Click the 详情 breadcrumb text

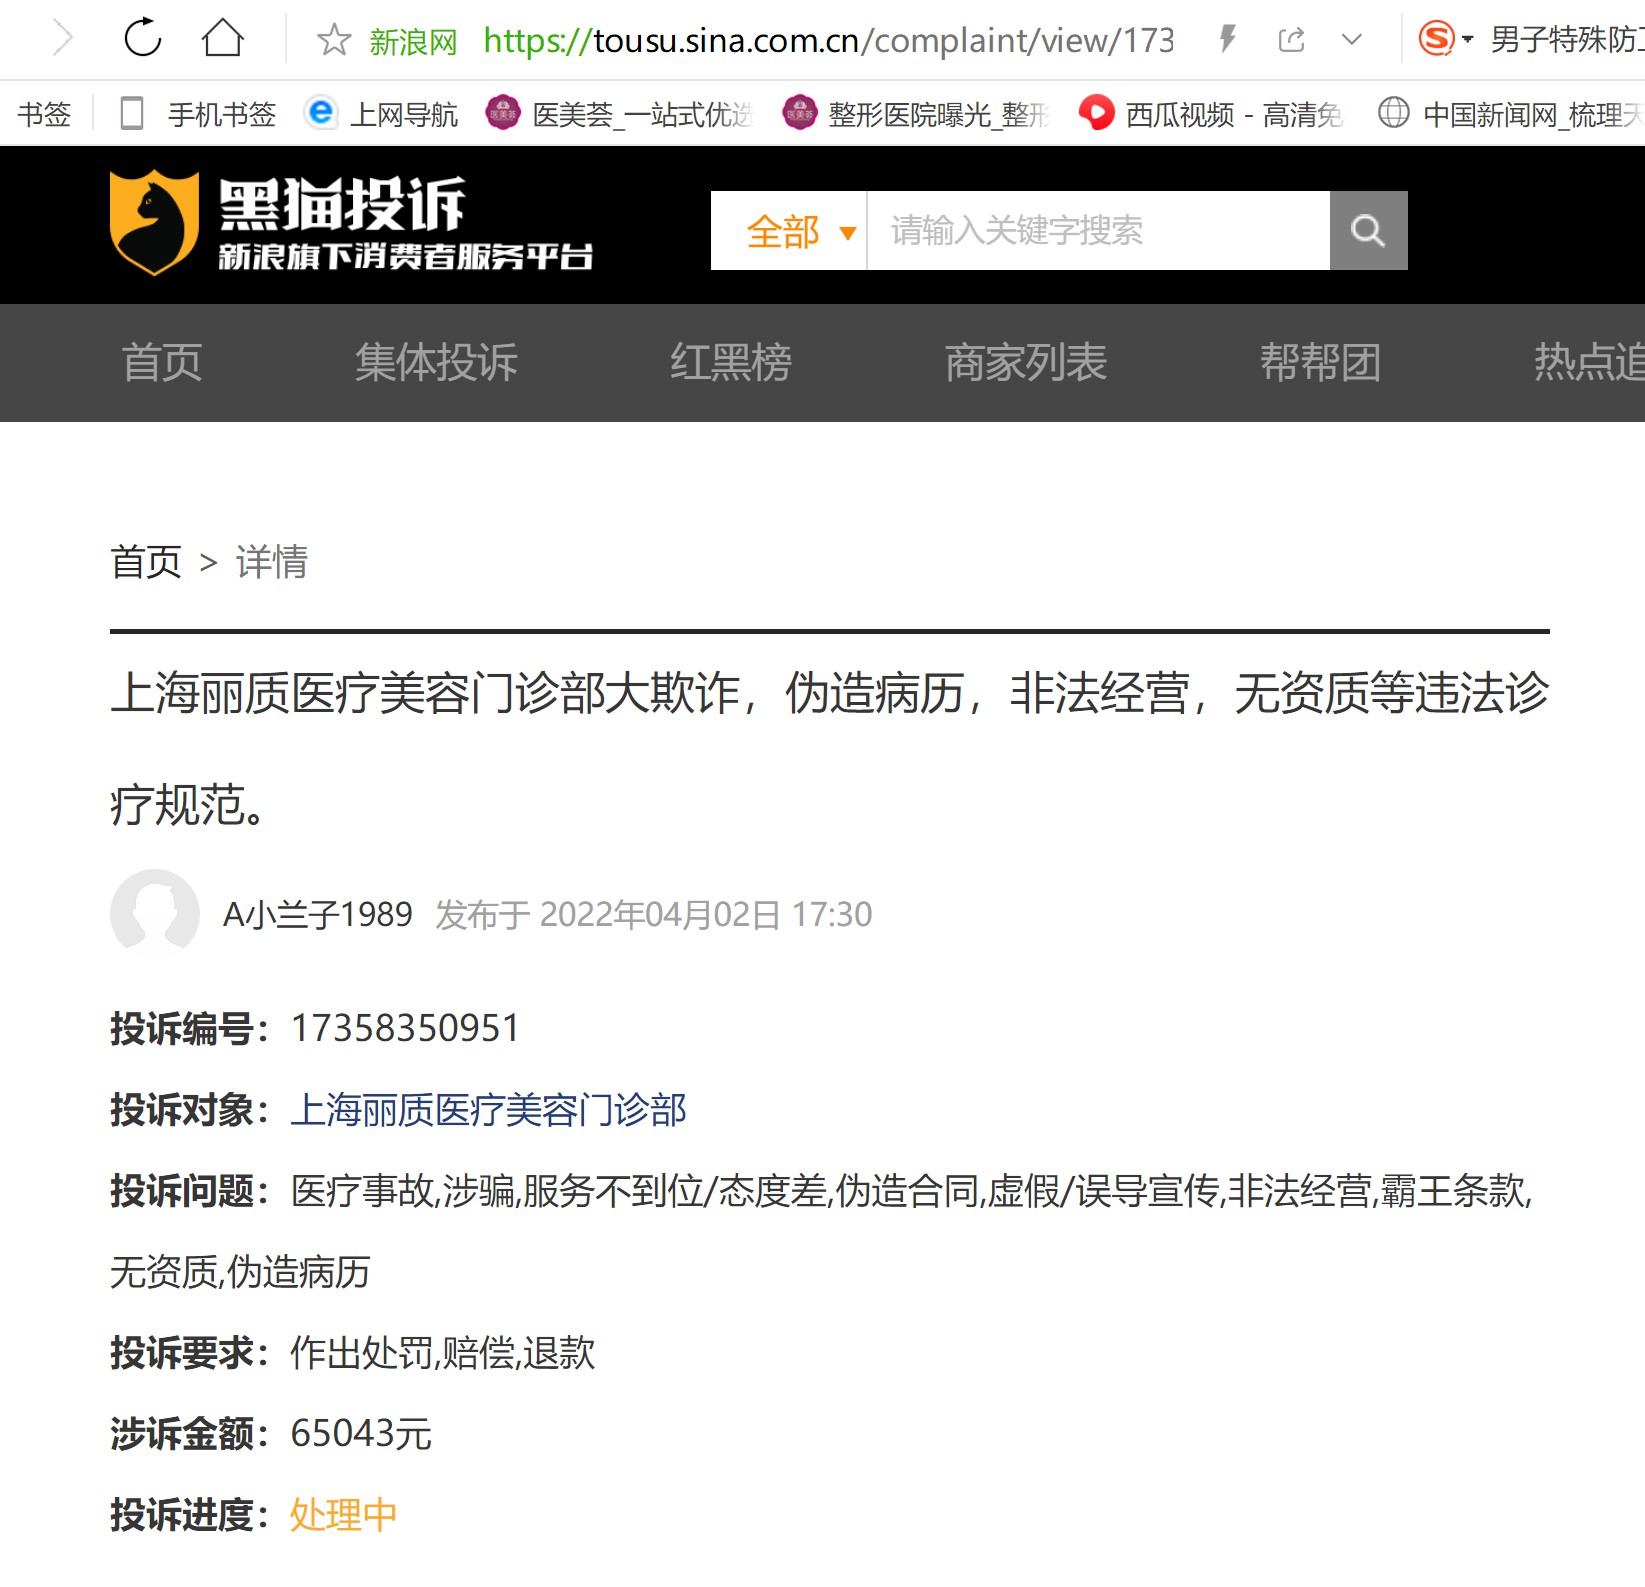(x=271, y=562)
